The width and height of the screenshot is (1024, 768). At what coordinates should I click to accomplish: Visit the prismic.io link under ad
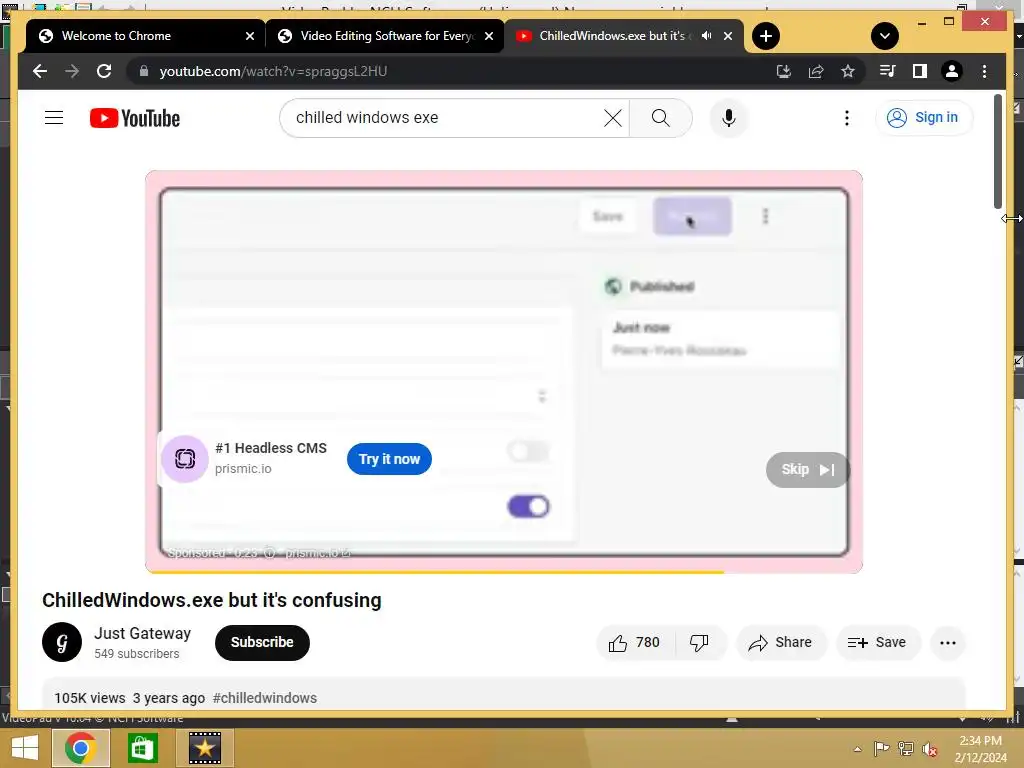coord(318,553)
